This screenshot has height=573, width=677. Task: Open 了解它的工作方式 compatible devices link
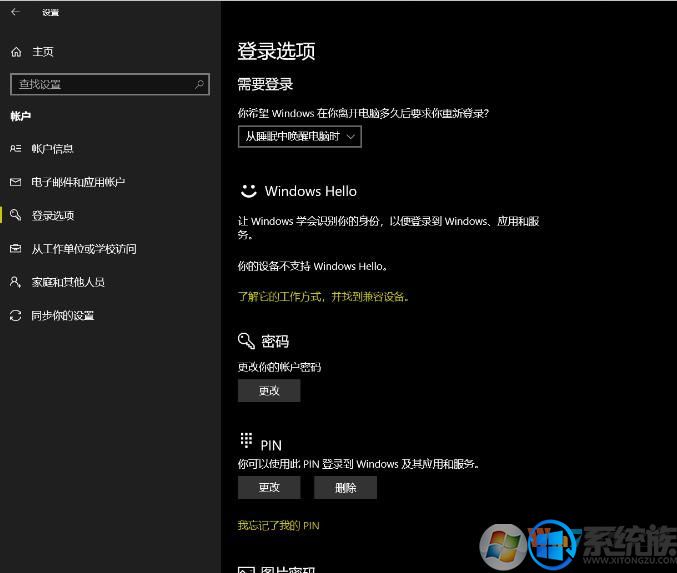tap(323, 297)
